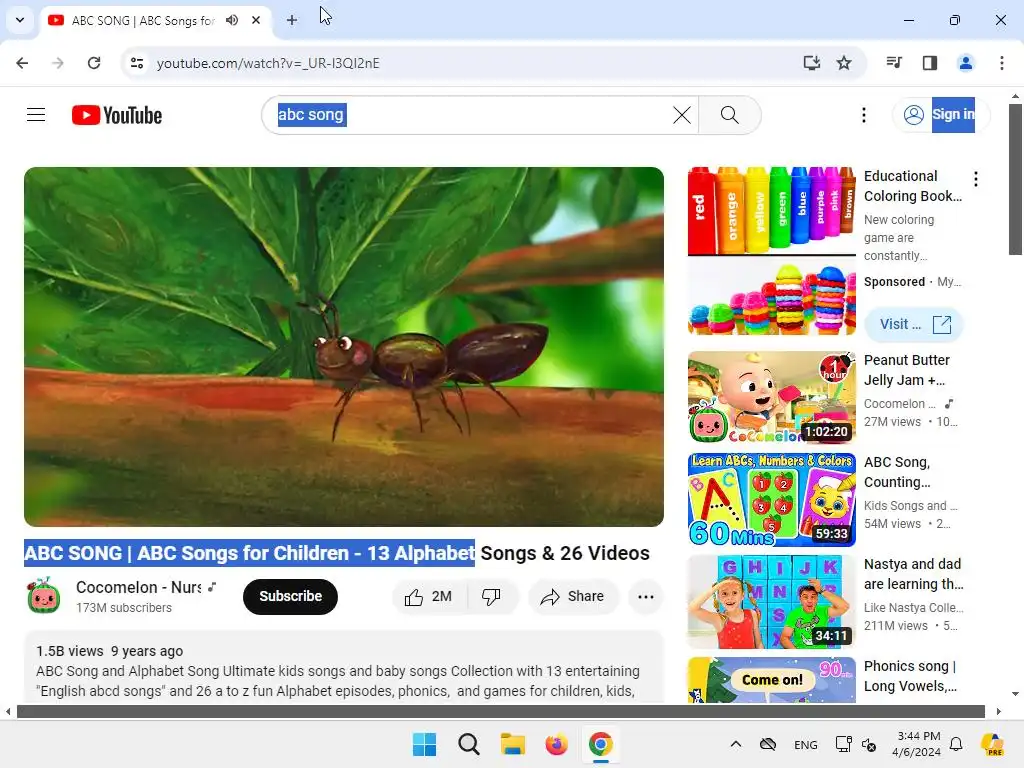Toggle Chrome side panel icon
The height and width of the screenshot is (768, 1024).
click(930, 63)
